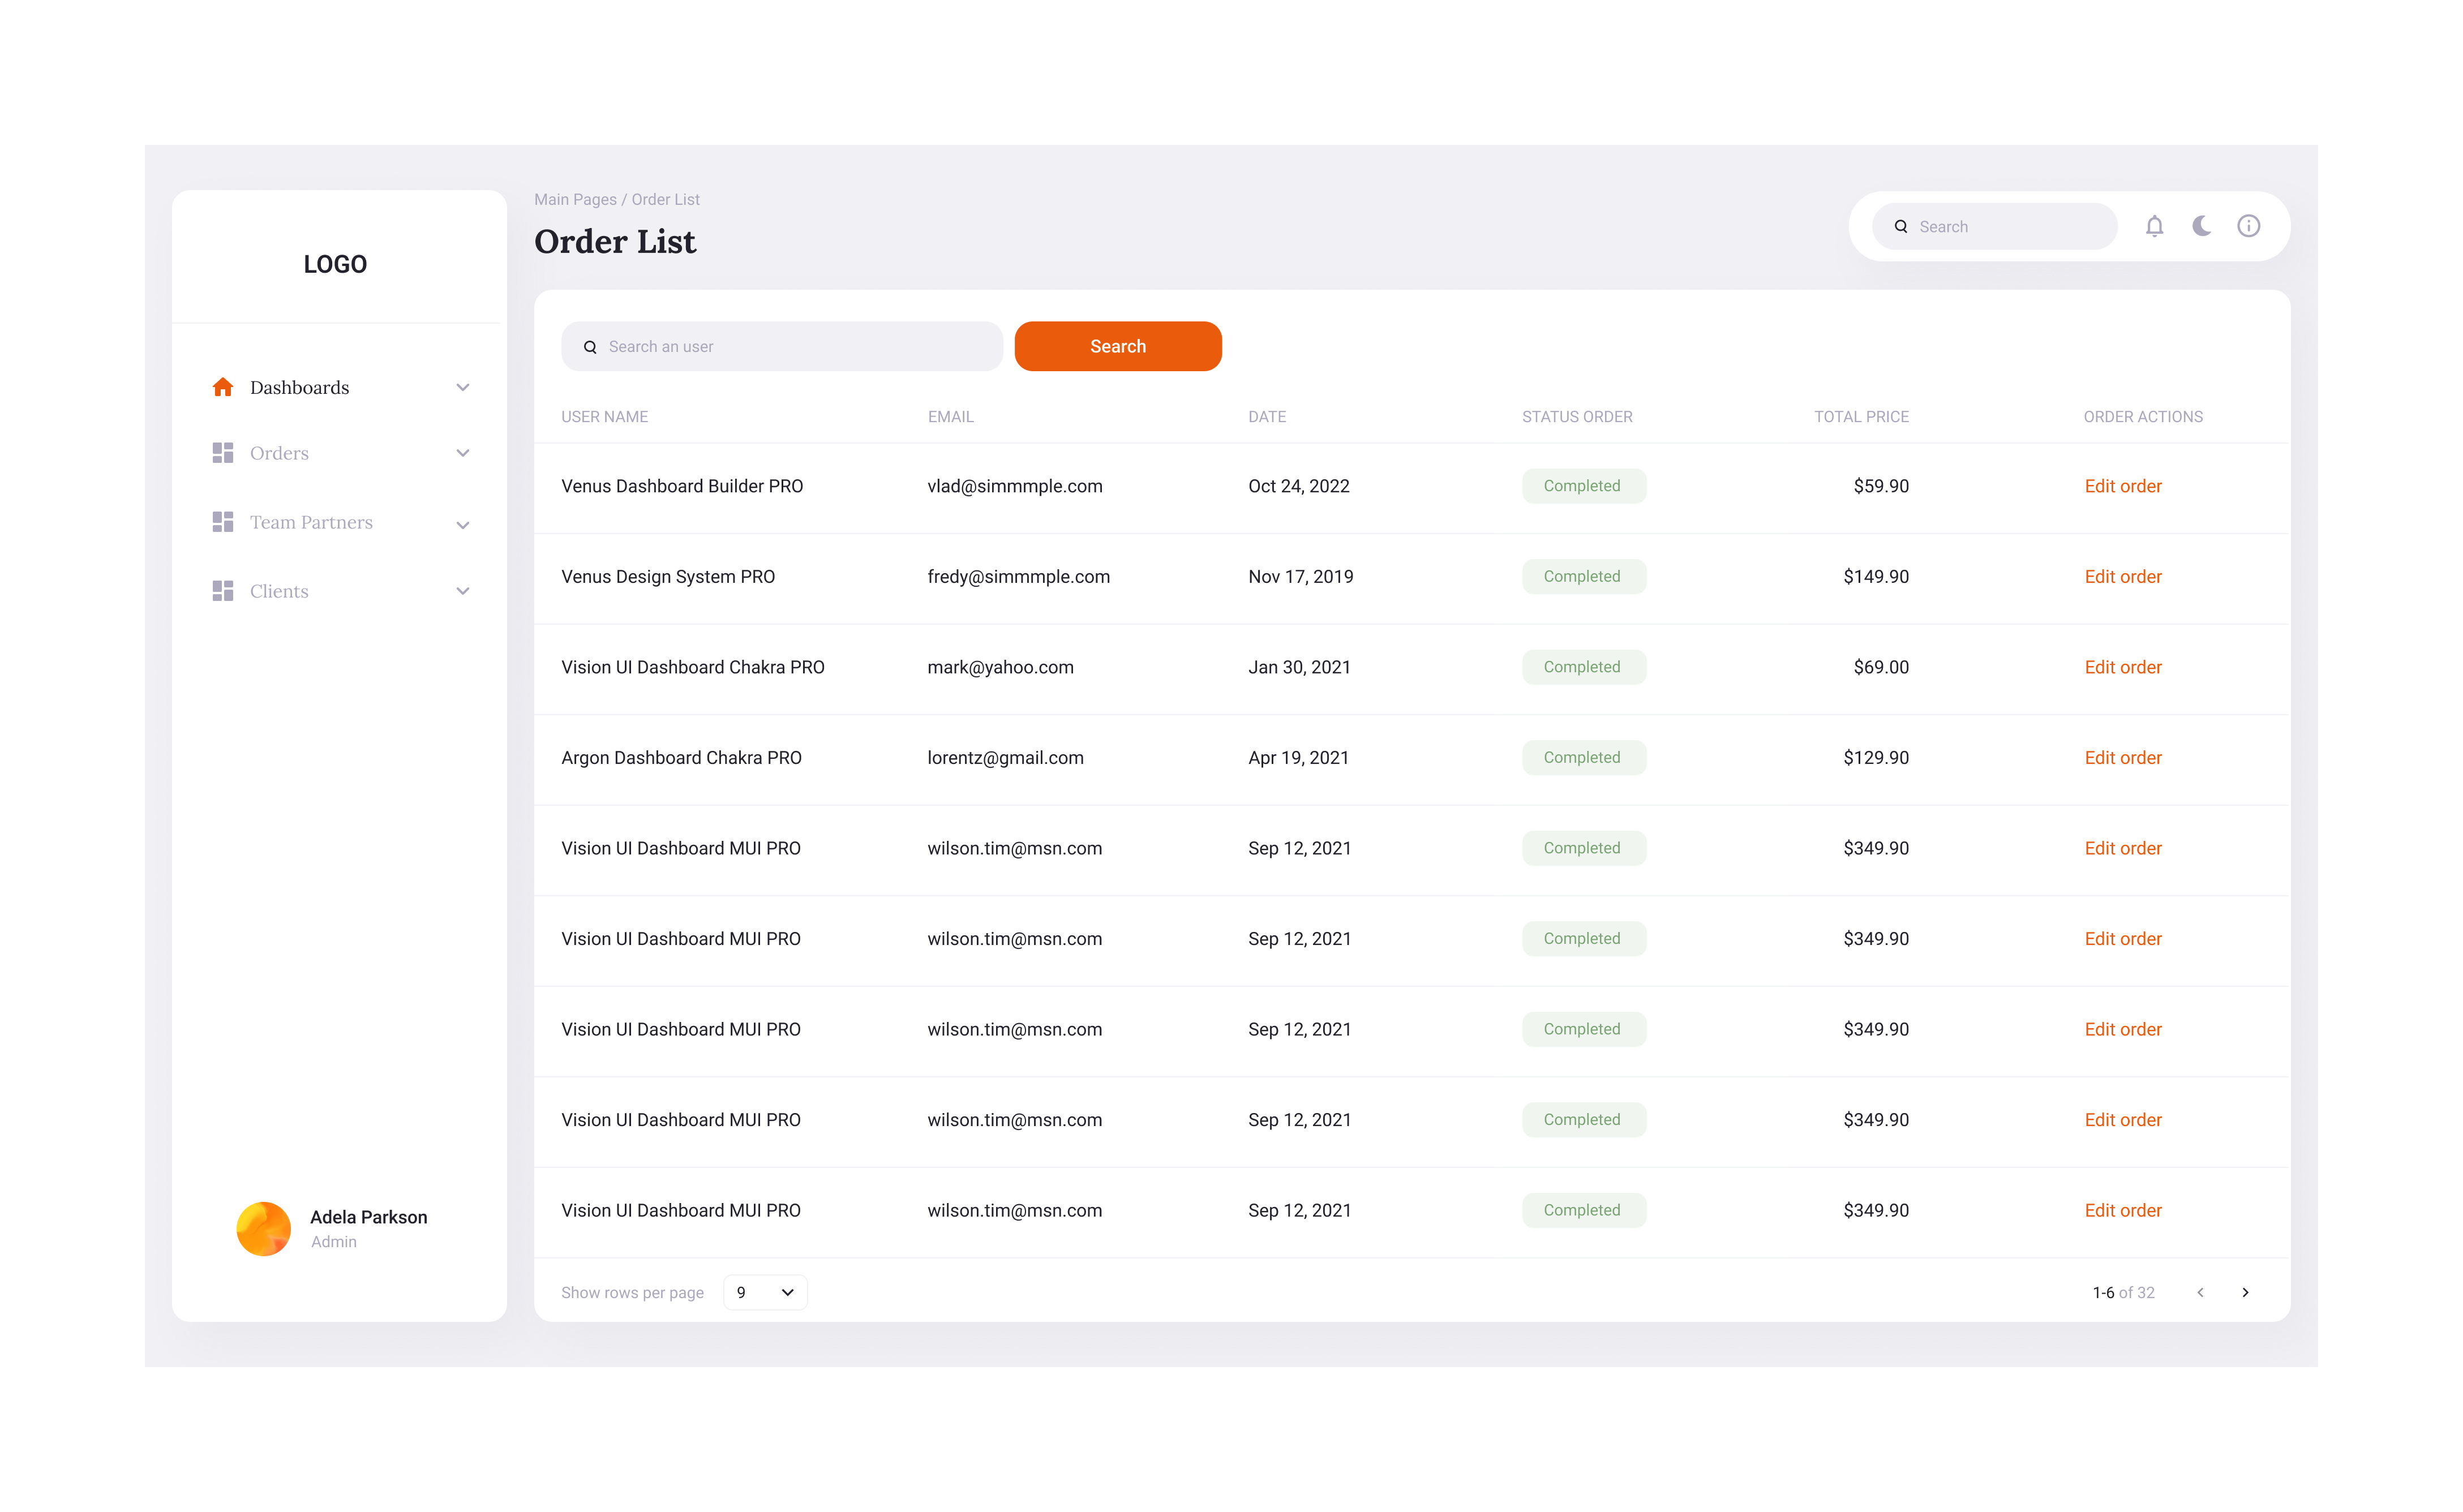Go to next page with the right arrow
This screenshot has height=1512, width=2463.
(2245, 1292)
